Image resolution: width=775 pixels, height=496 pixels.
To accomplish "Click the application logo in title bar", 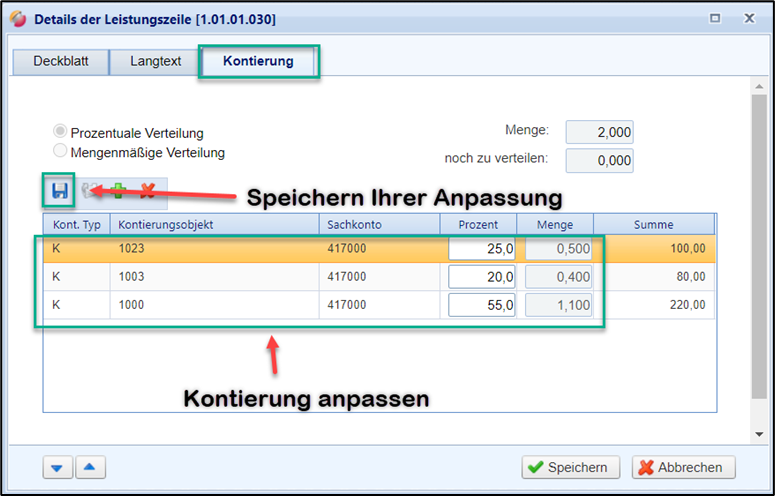I will [18, 19].
